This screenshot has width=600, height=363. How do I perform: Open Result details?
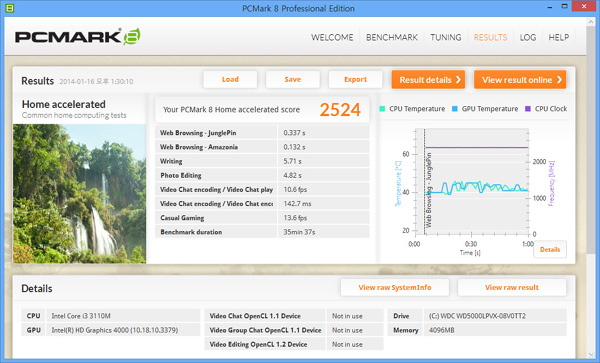[428, 80]
